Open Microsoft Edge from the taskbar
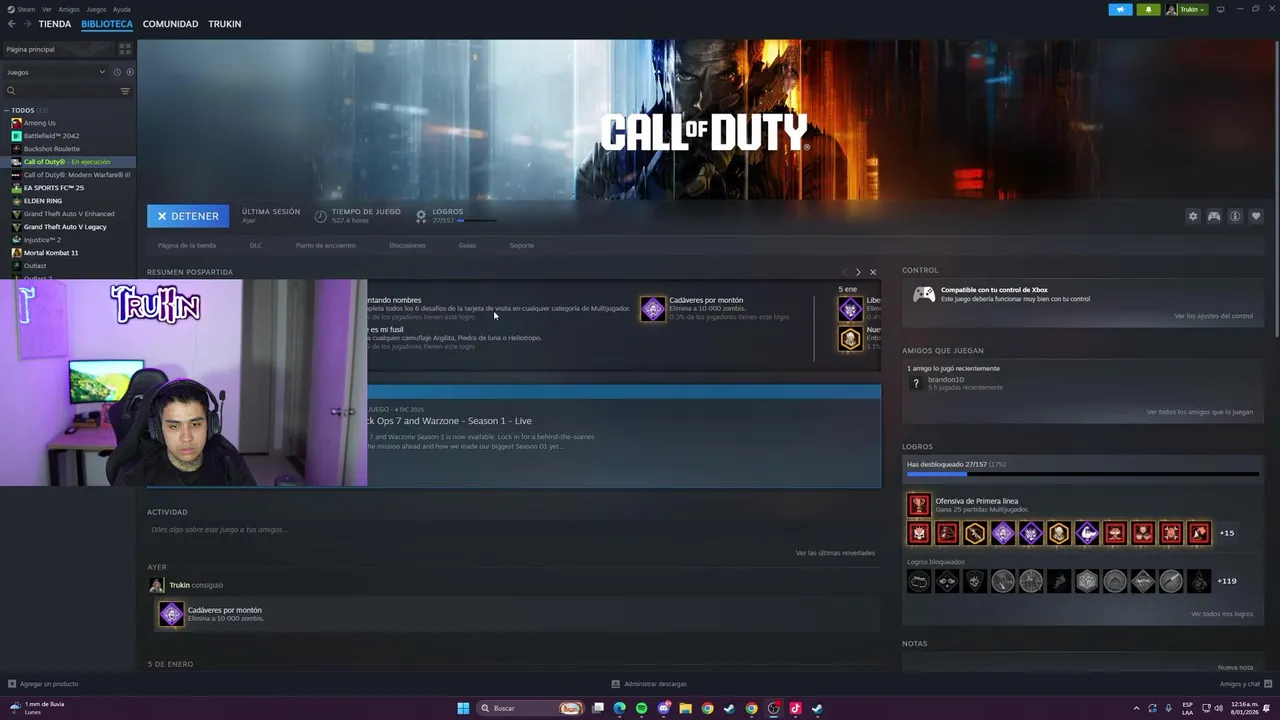 619,708
